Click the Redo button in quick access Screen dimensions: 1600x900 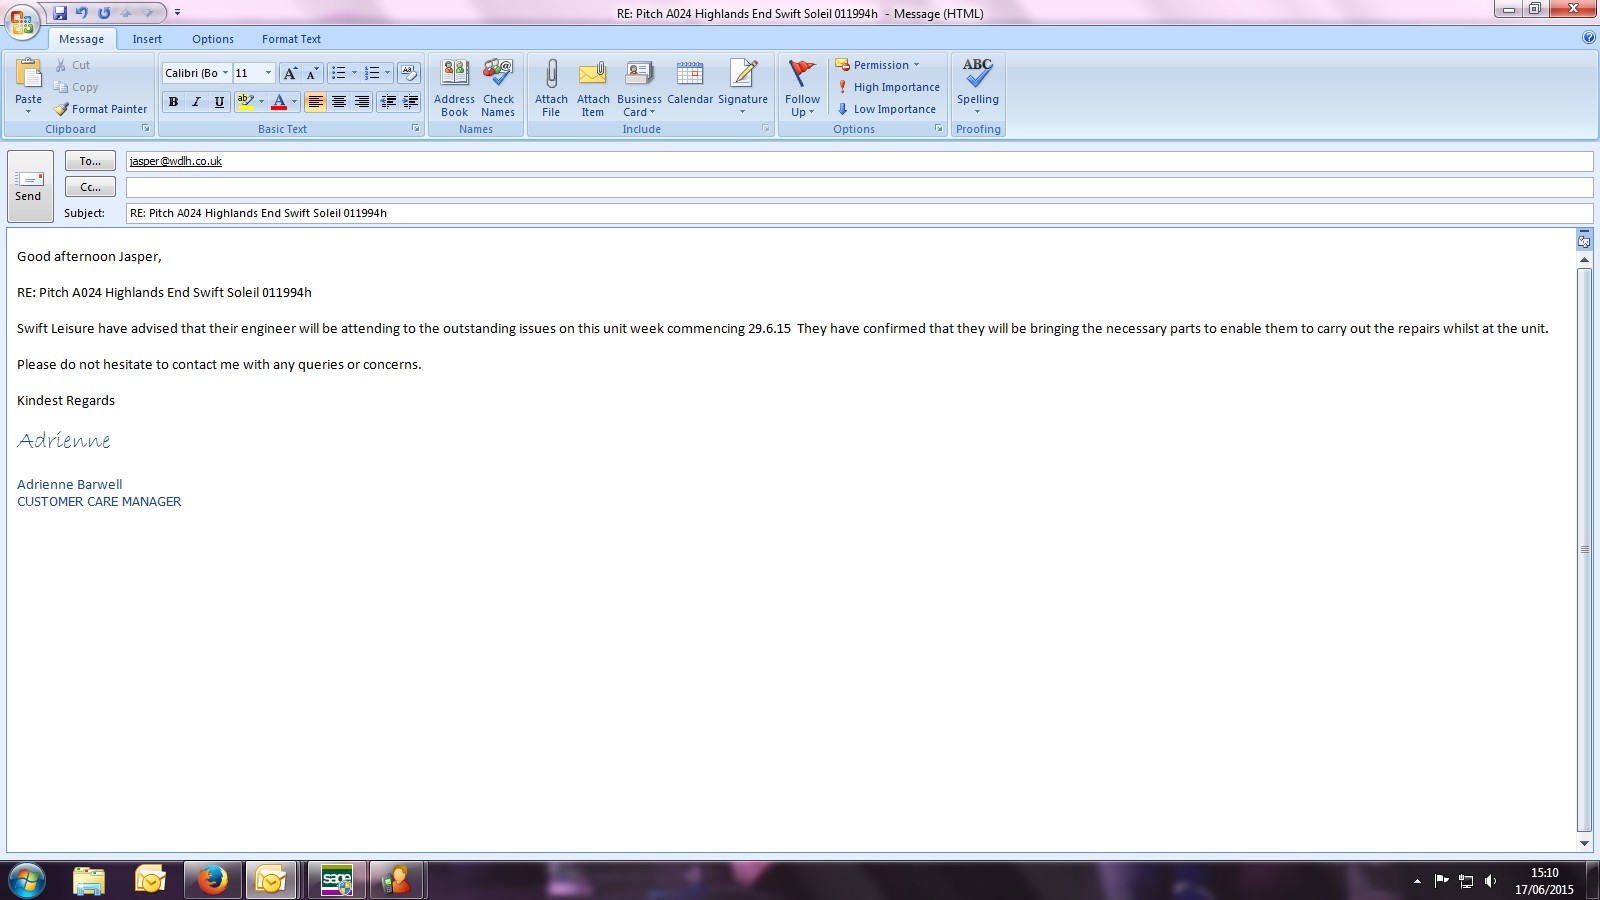click(x=104, y=13)
